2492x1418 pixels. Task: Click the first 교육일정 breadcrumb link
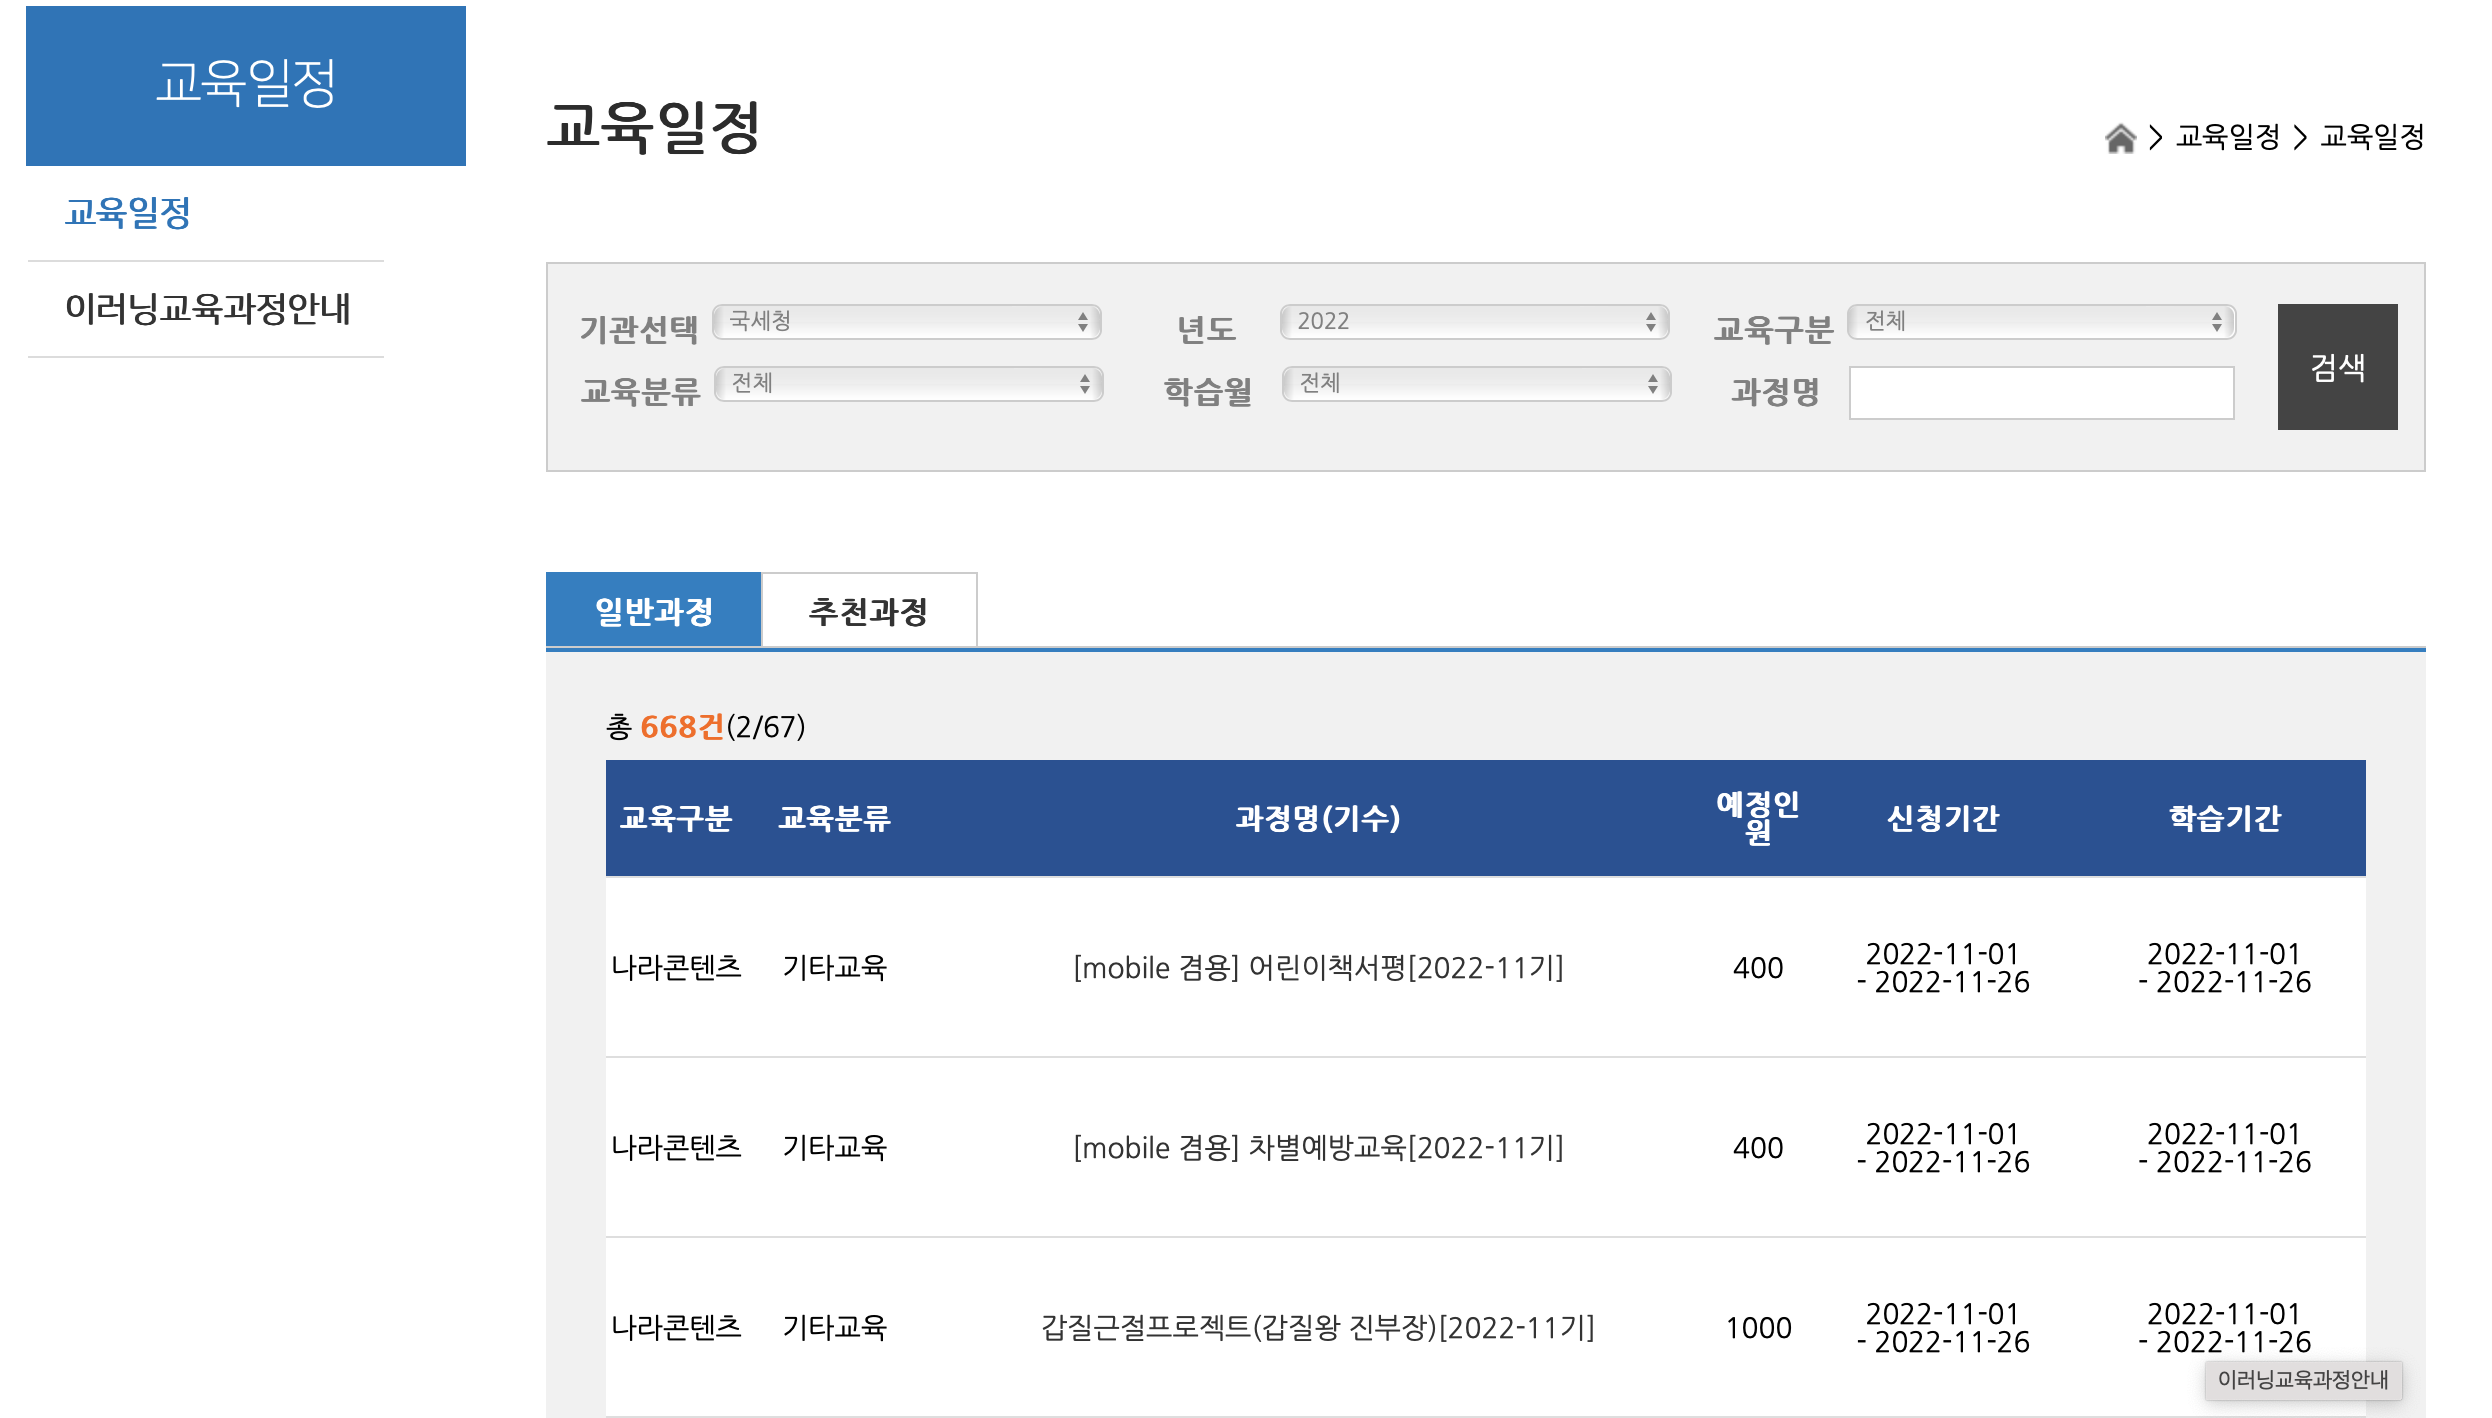tap(2227, 137)
